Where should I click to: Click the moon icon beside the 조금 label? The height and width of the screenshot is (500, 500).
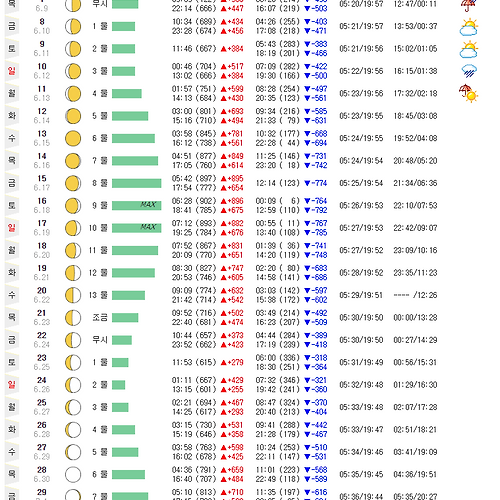(73, 318)
